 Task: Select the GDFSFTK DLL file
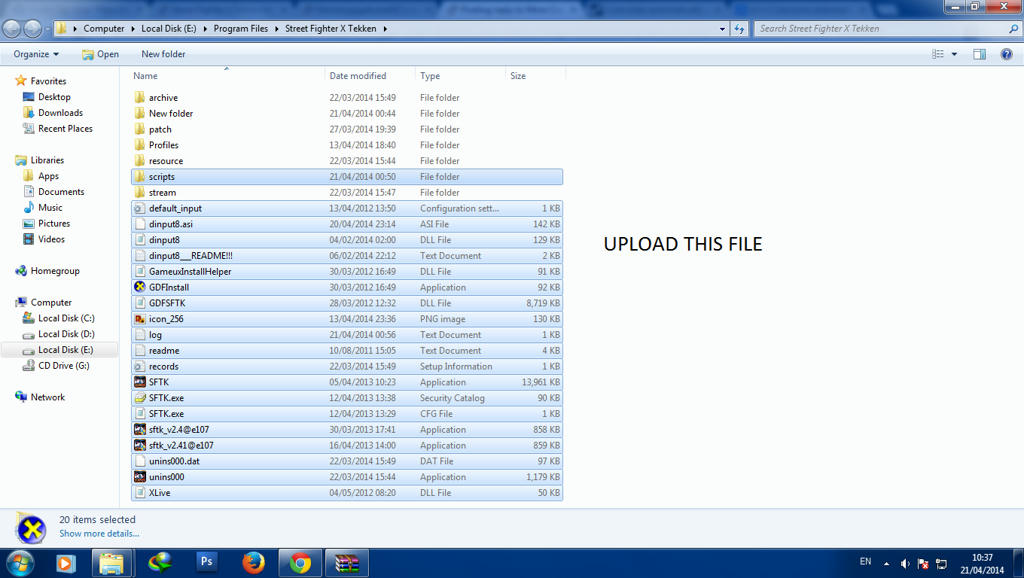tap(347, 303)
